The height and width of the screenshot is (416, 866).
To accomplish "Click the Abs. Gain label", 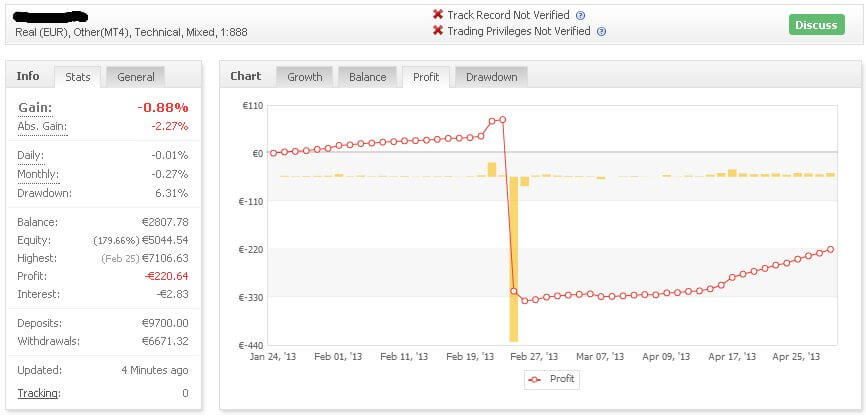I will tap(42, 126).
